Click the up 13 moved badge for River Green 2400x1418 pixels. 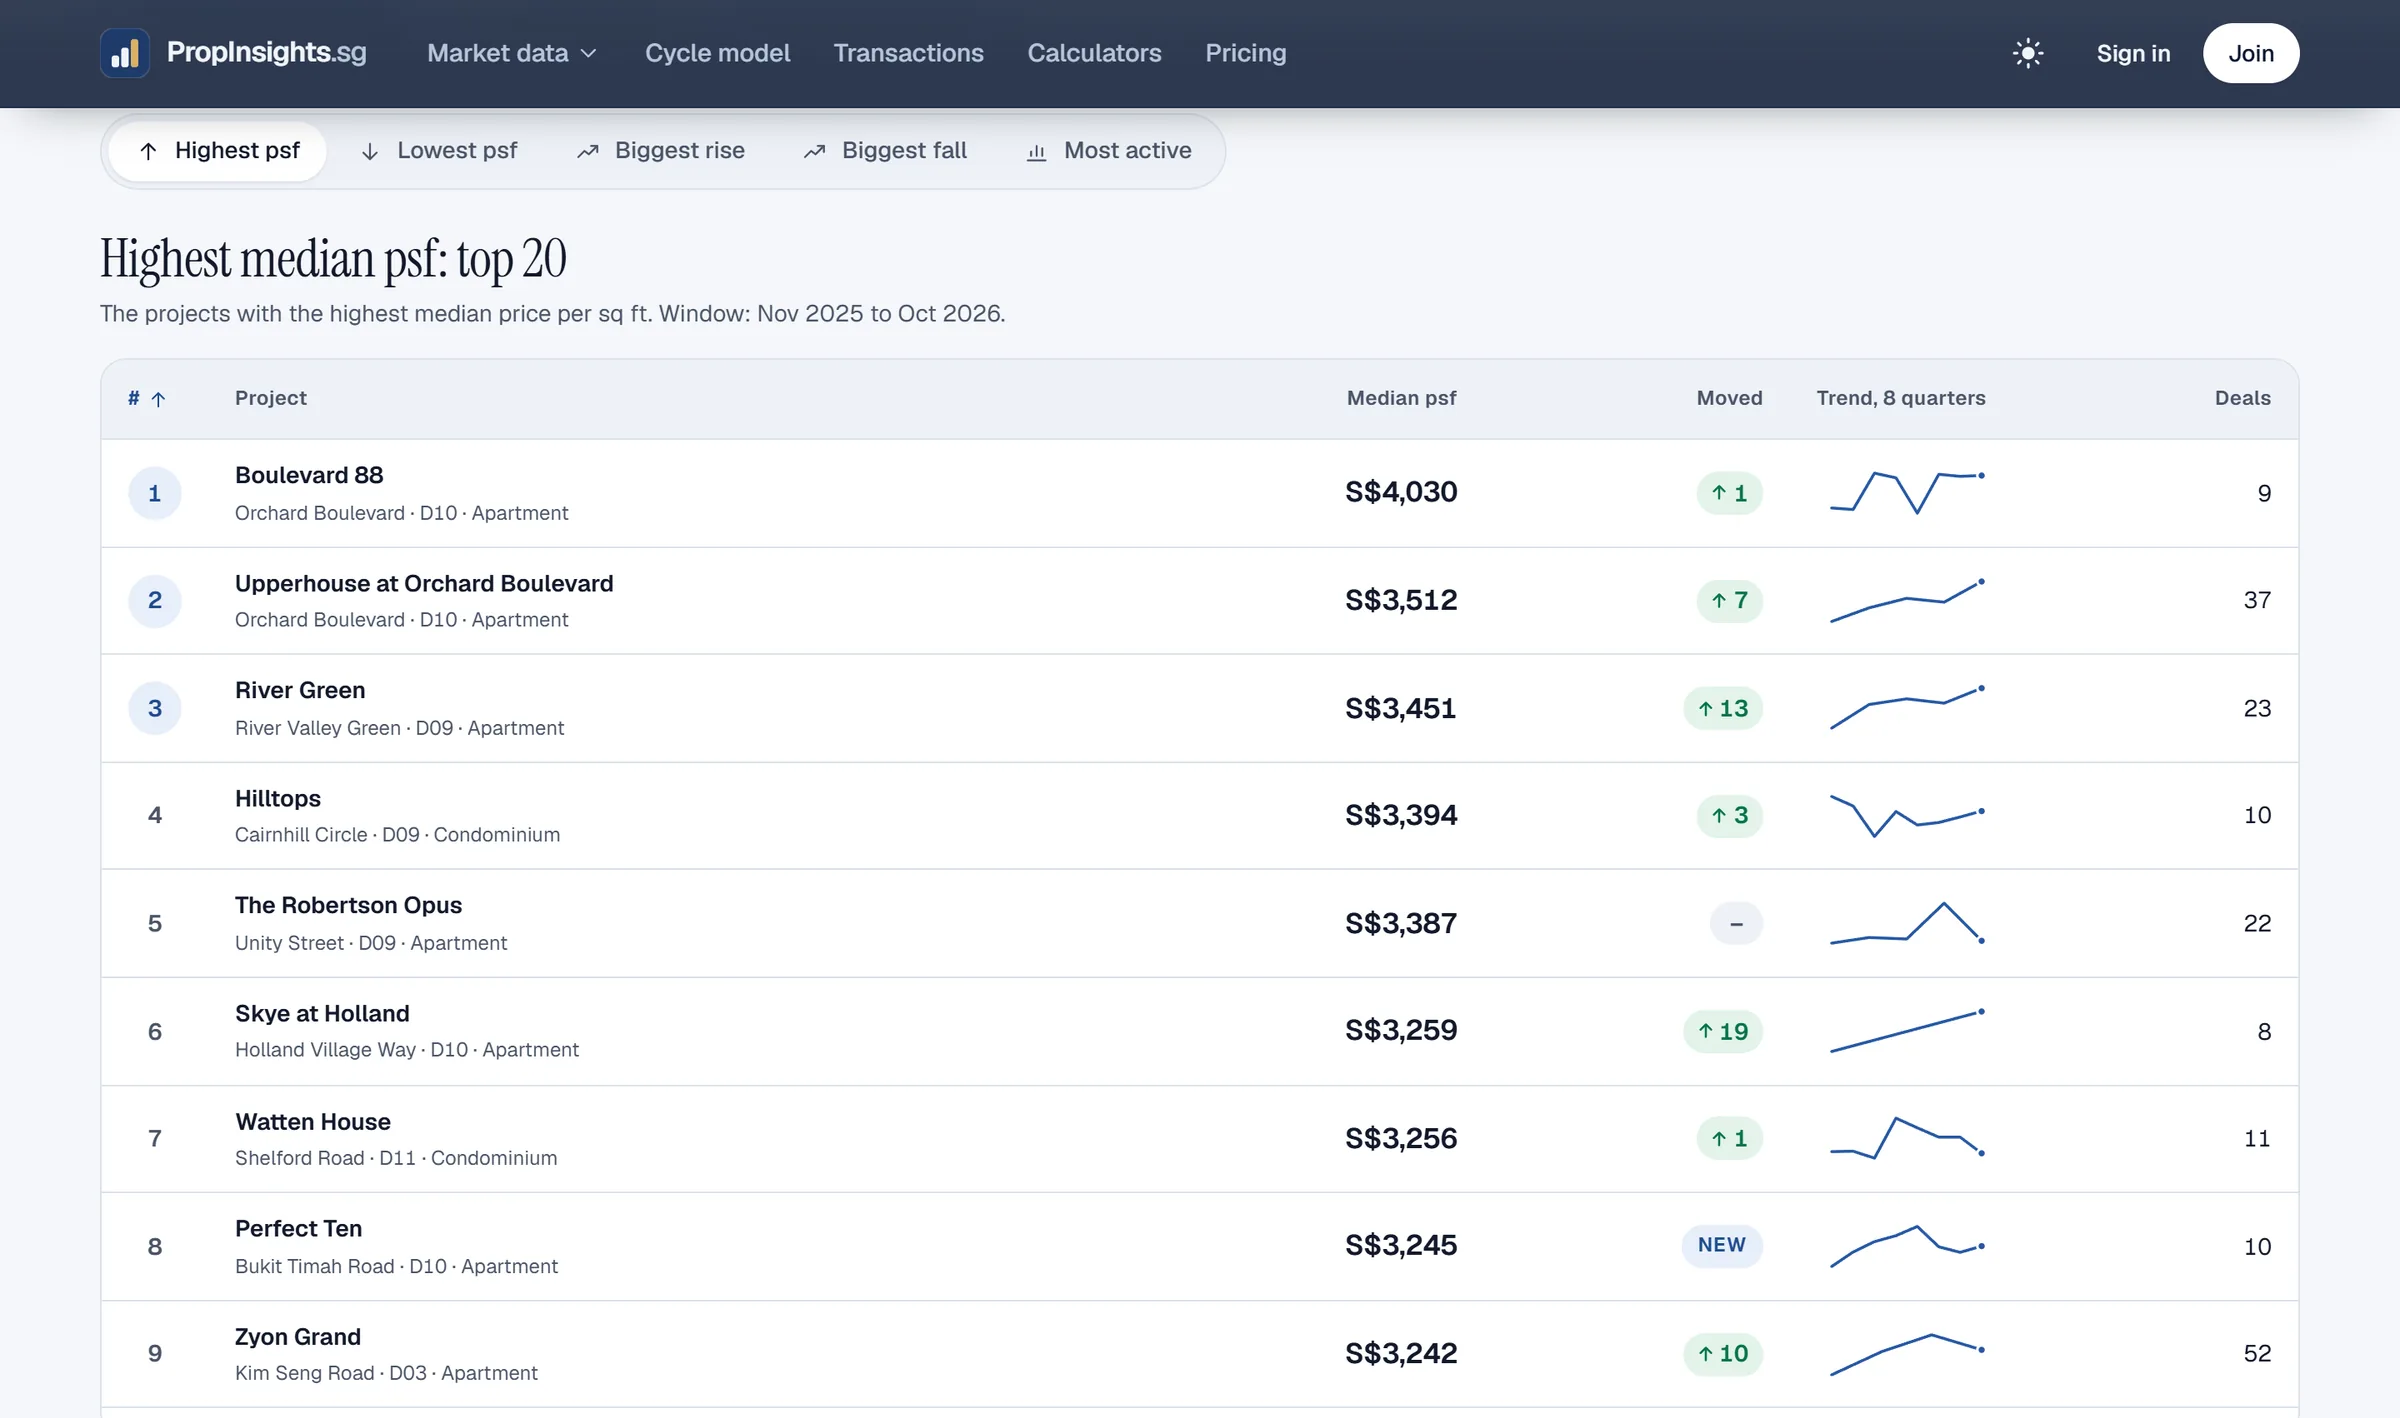[x=1723, y=708]
